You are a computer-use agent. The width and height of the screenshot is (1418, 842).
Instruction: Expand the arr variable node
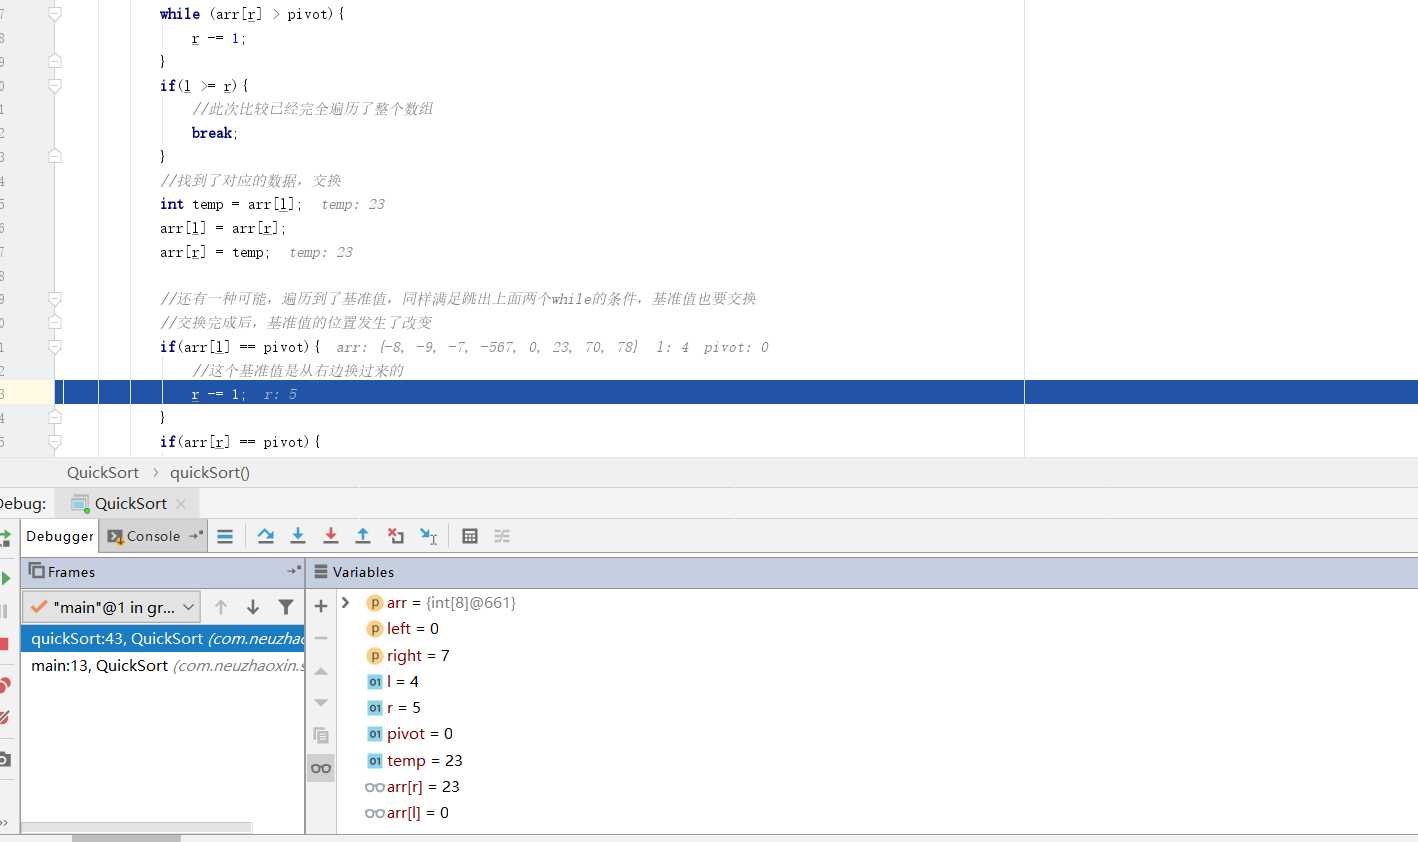point(346,602)
